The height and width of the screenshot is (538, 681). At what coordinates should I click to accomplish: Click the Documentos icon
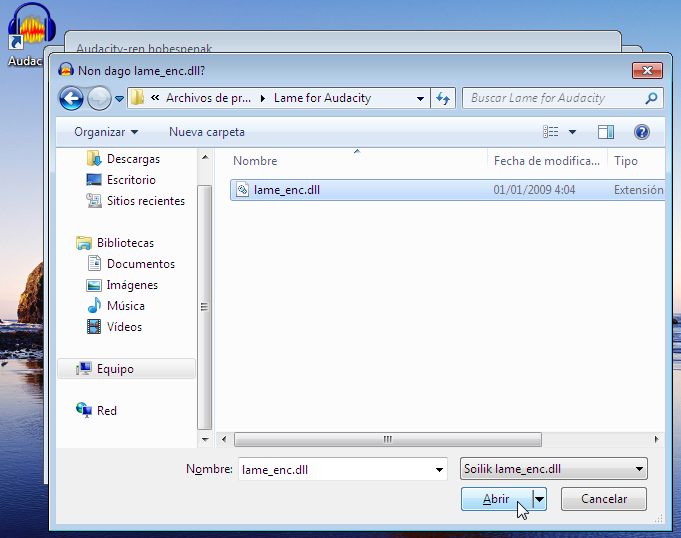click(x=94, y=263)
